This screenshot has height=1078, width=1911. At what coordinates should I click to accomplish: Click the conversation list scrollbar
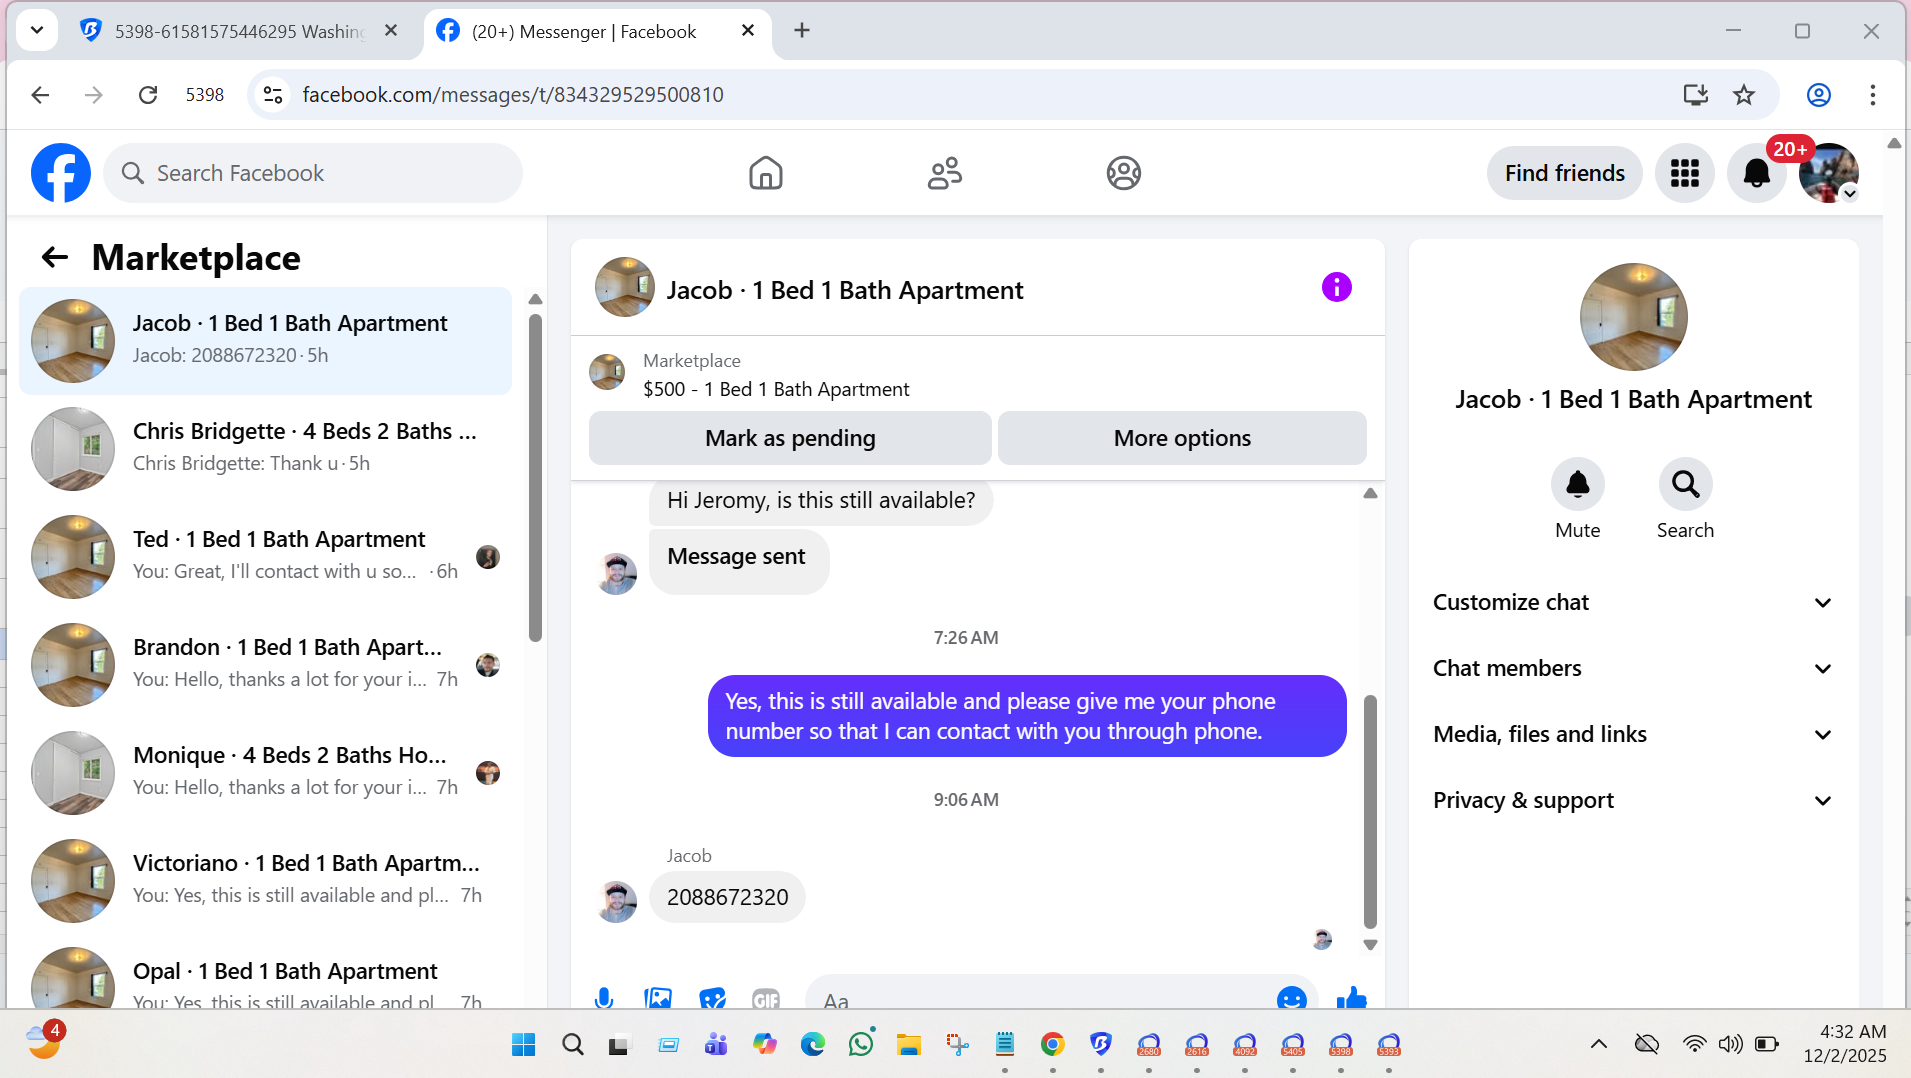click(535, 478)
